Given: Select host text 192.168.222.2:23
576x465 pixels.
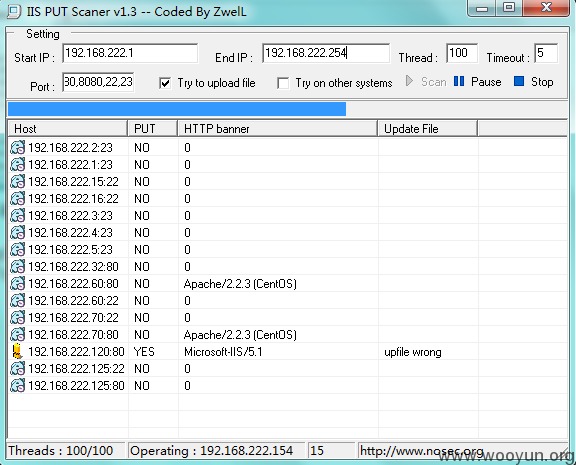Looking at the screenshot, I should [70, 147].
